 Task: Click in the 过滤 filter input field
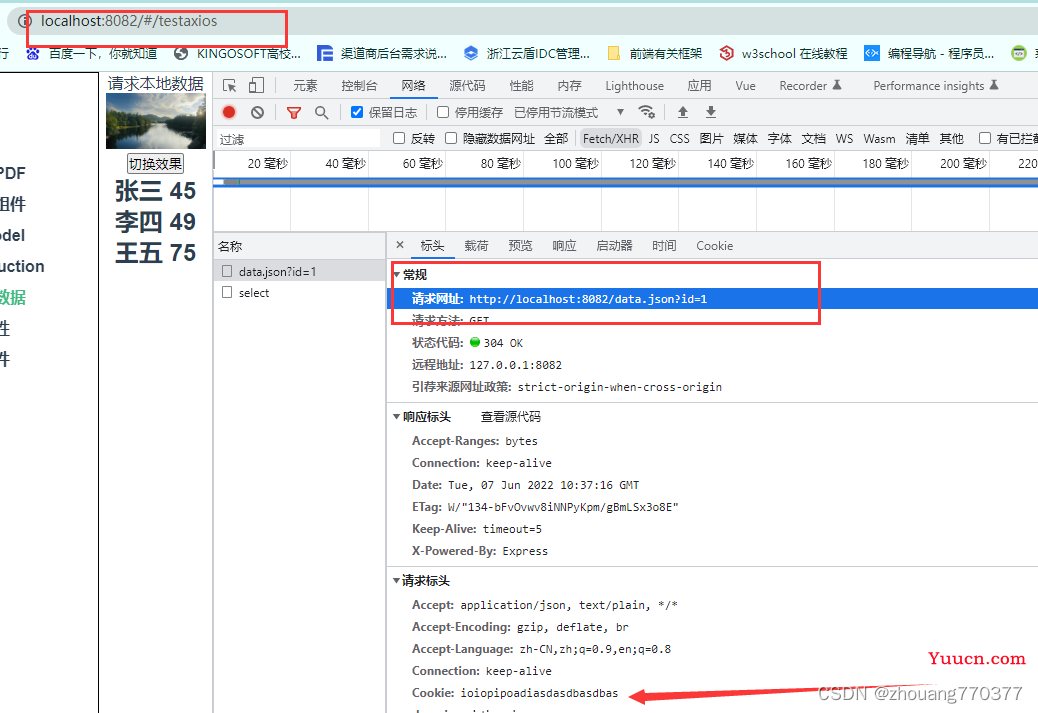point(299,138)
